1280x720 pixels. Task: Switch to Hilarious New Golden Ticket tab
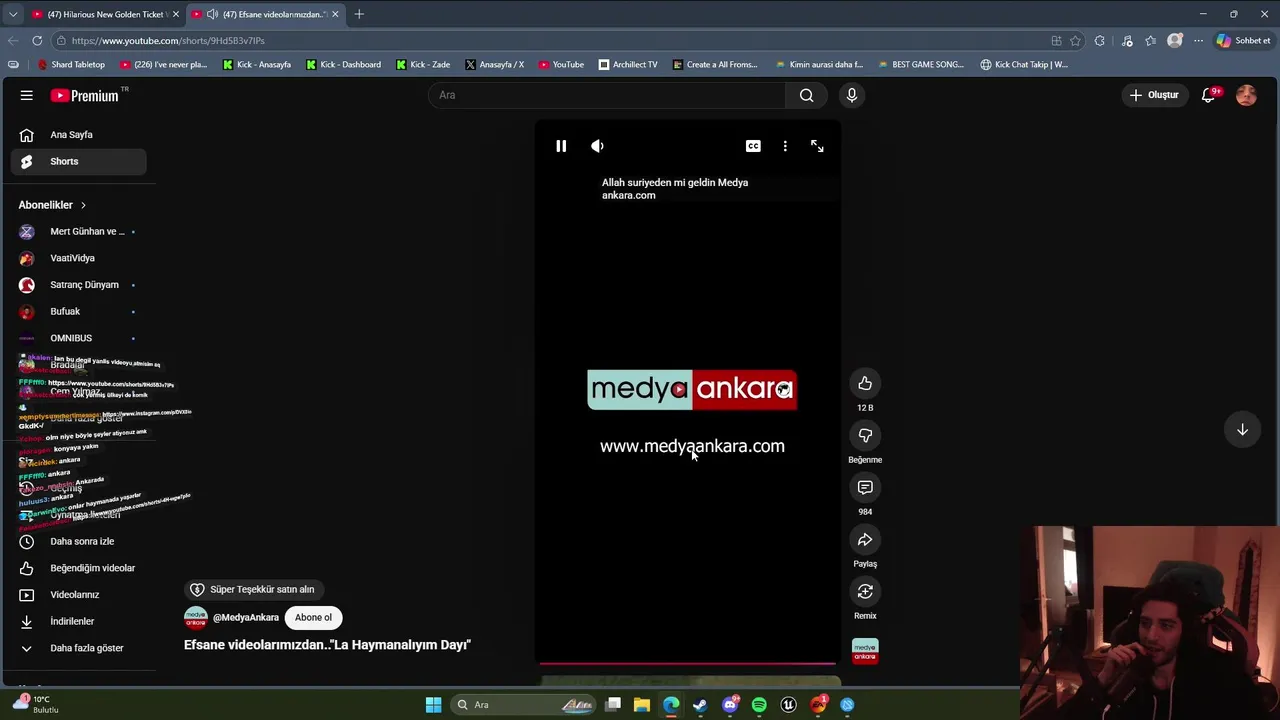(x=104, y=14)
